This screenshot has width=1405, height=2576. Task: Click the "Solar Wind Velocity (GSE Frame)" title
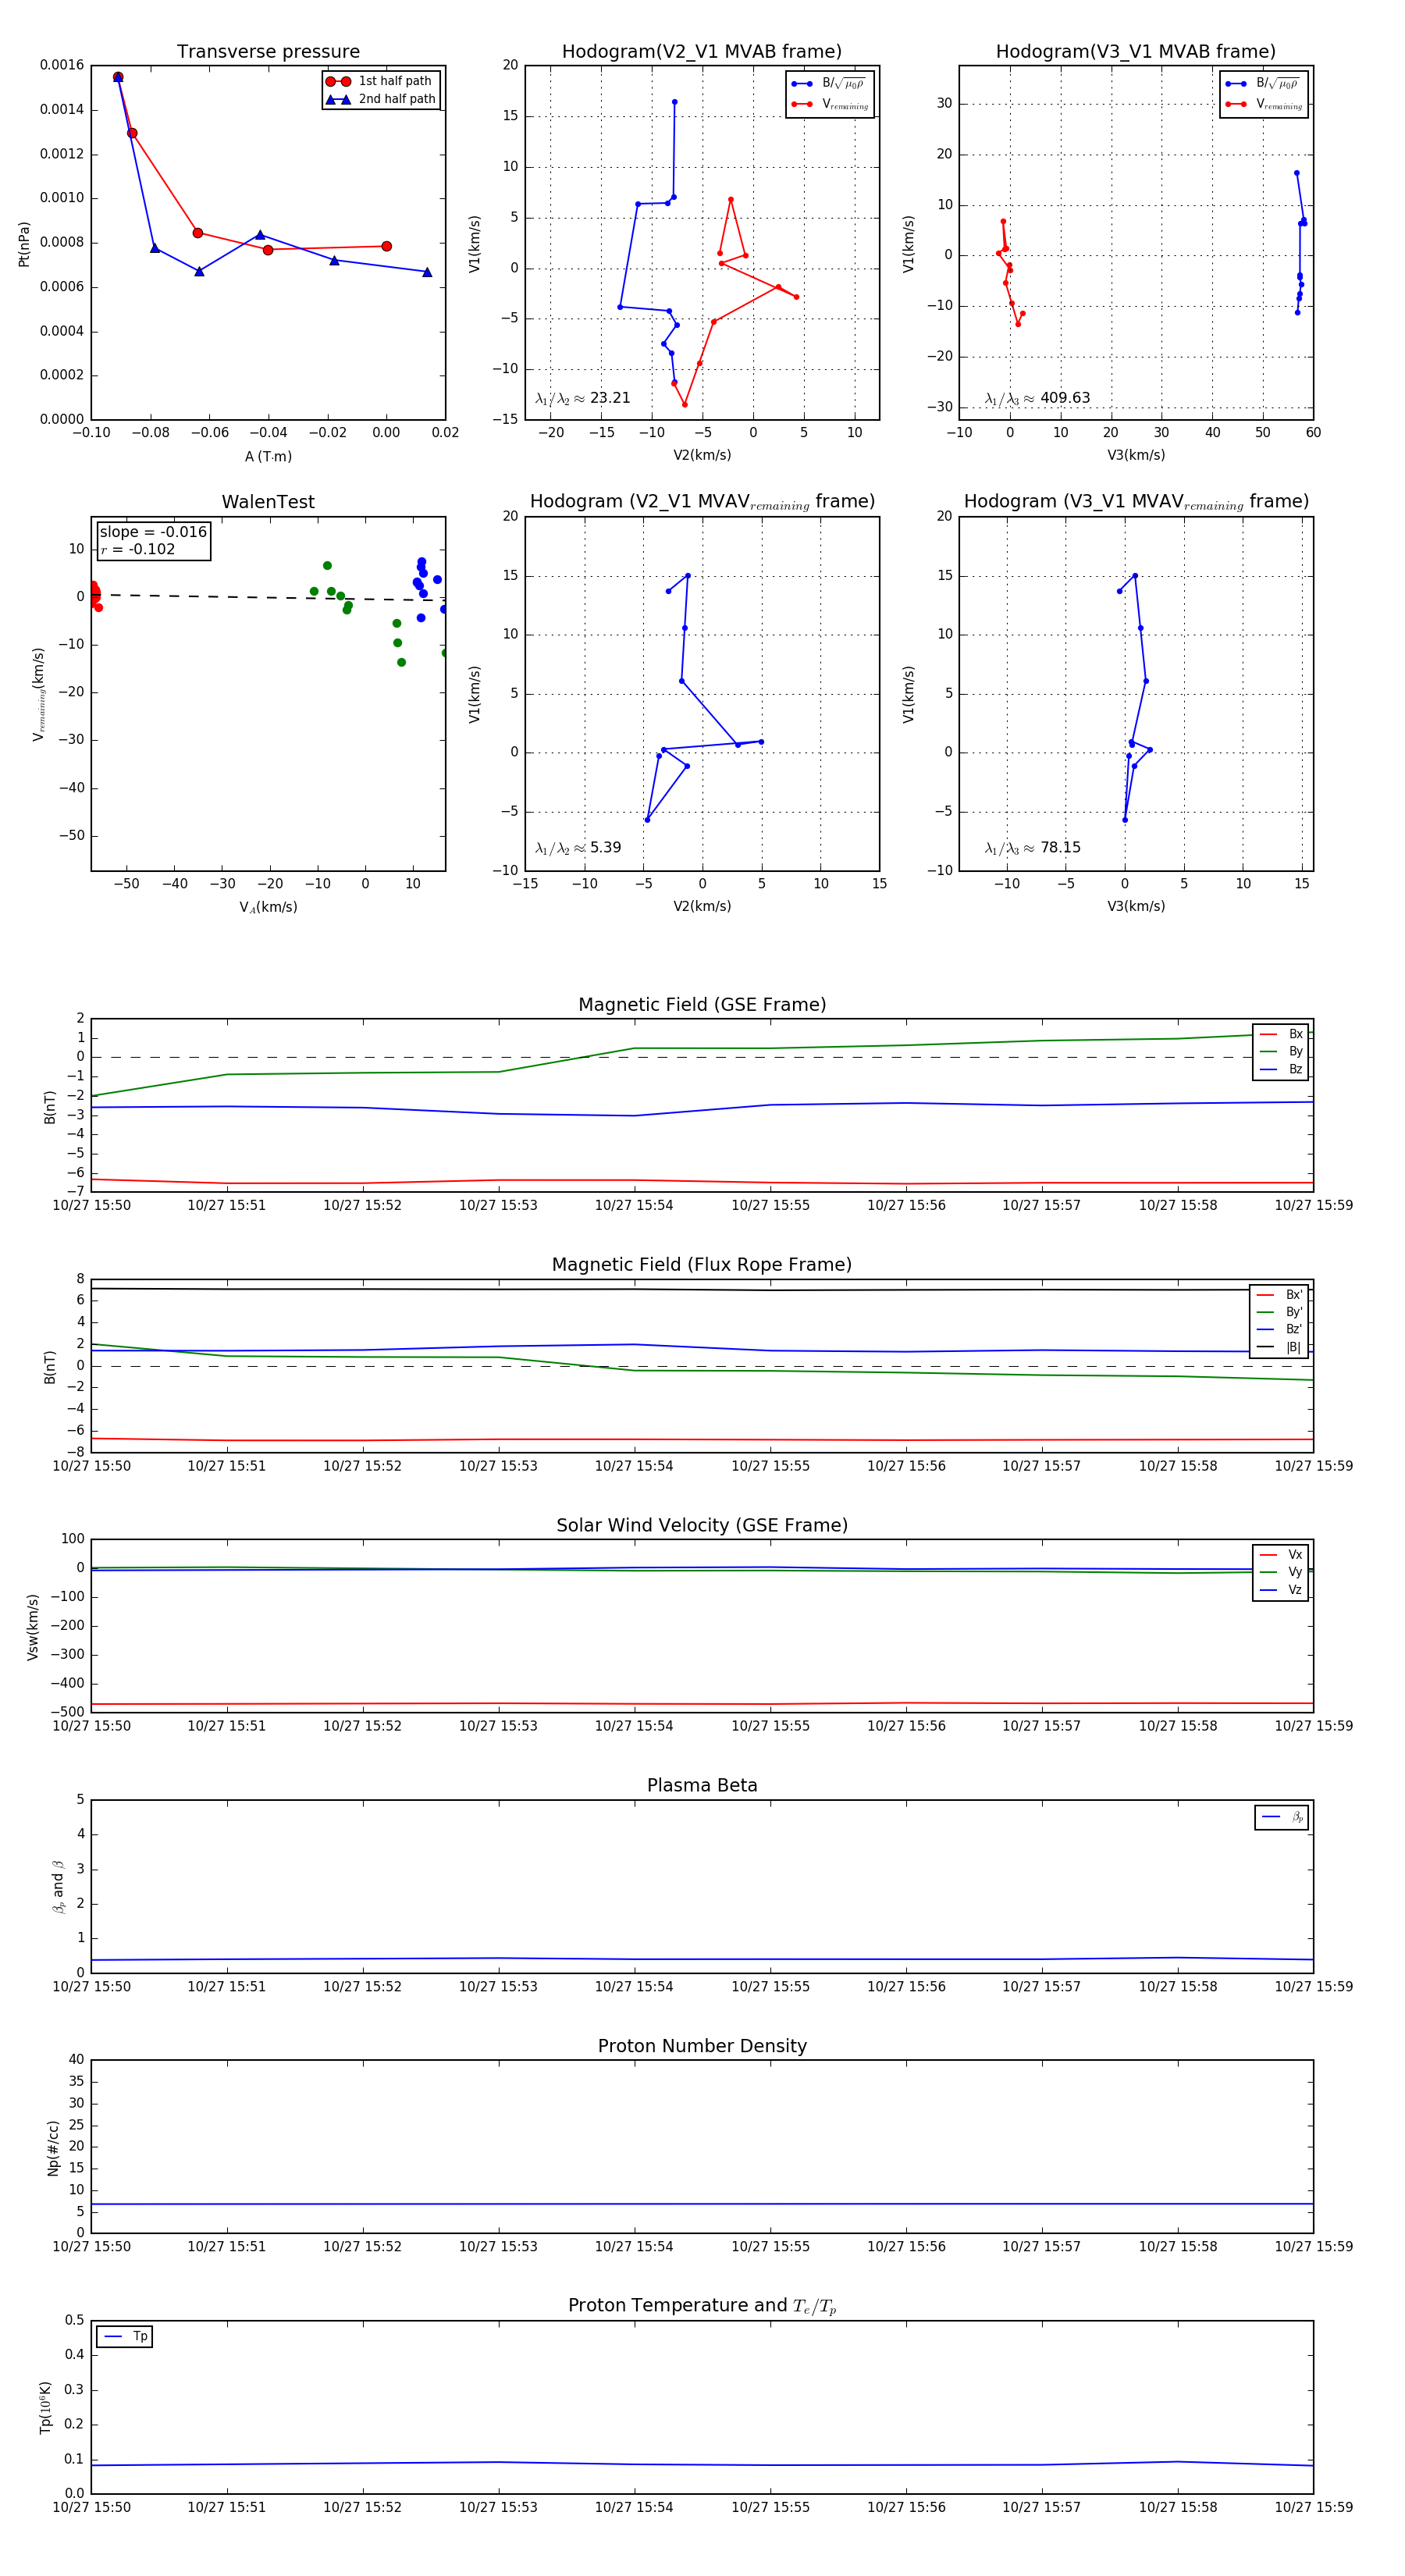(702, 1525)
